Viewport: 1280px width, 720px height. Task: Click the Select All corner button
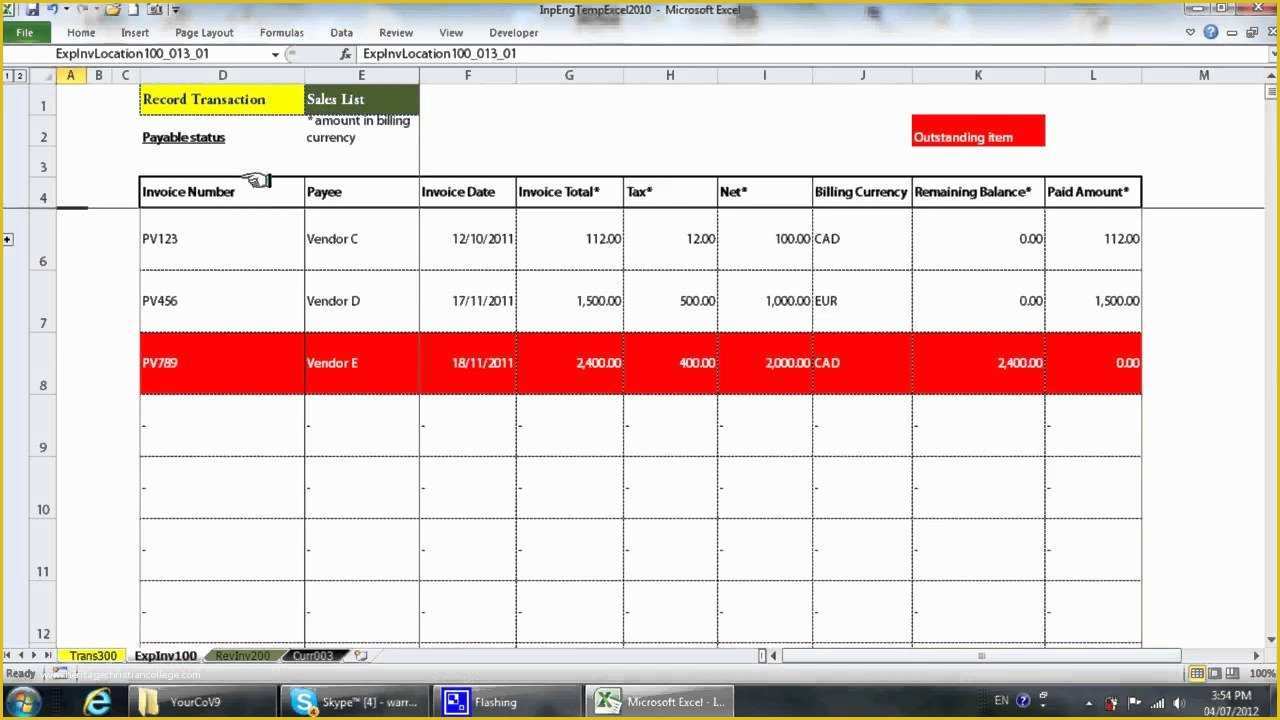(x=43, y=75)
